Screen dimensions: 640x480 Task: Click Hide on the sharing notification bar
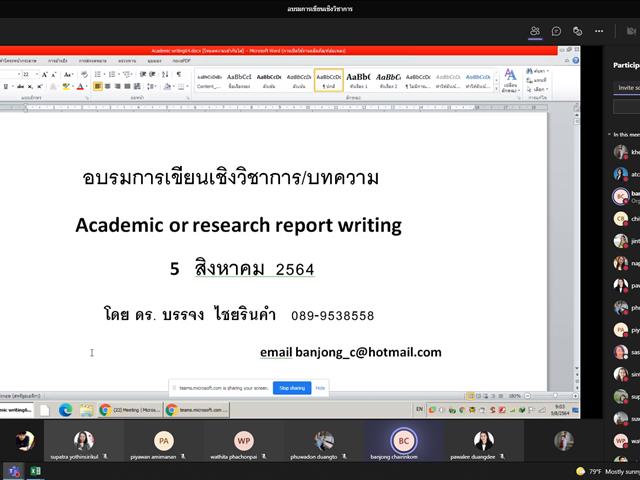pyautogui.click(x=320, y=388)
